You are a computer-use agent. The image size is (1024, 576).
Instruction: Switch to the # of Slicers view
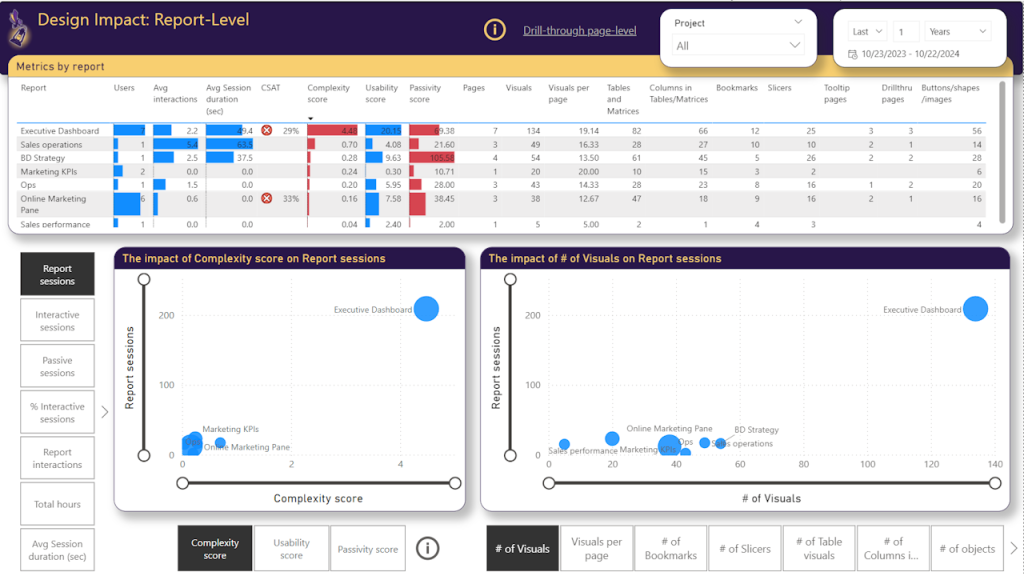[x=745, y=548]
